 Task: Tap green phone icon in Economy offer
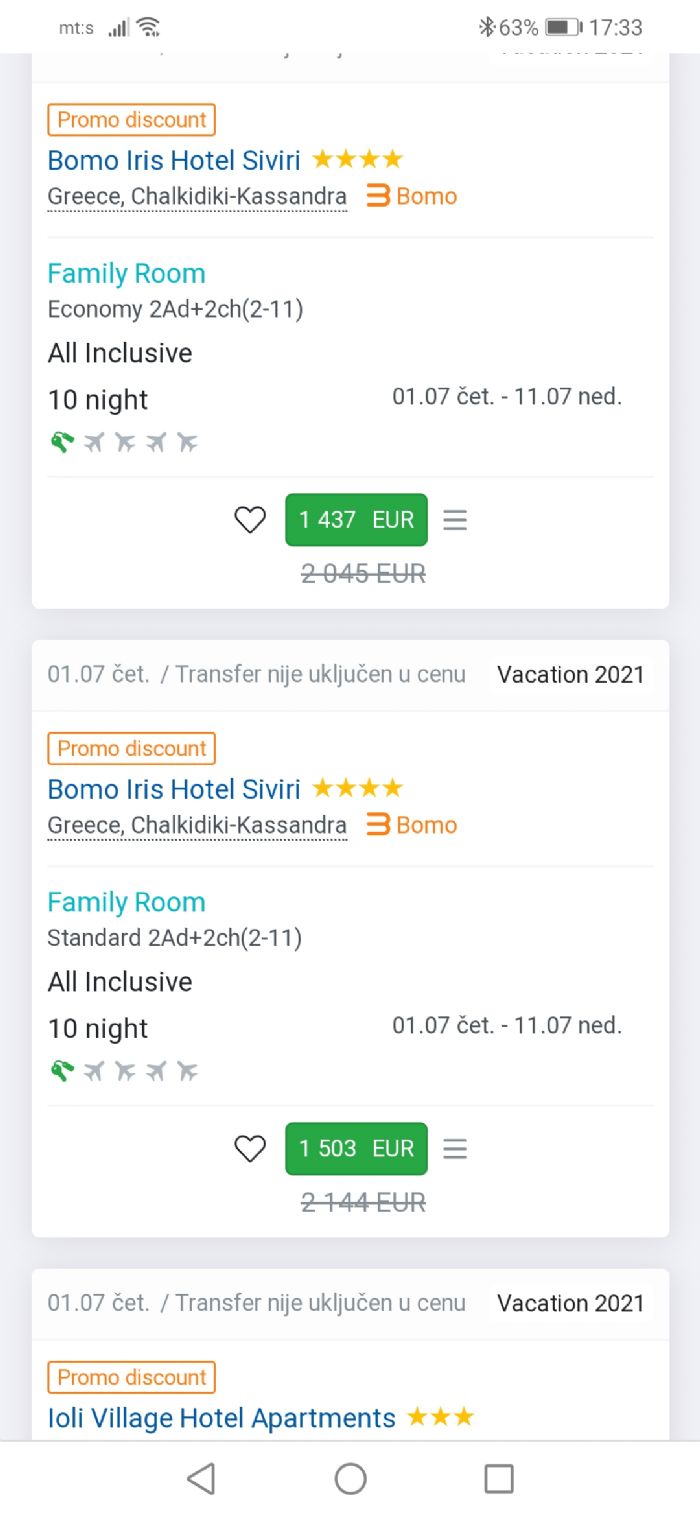62,441
